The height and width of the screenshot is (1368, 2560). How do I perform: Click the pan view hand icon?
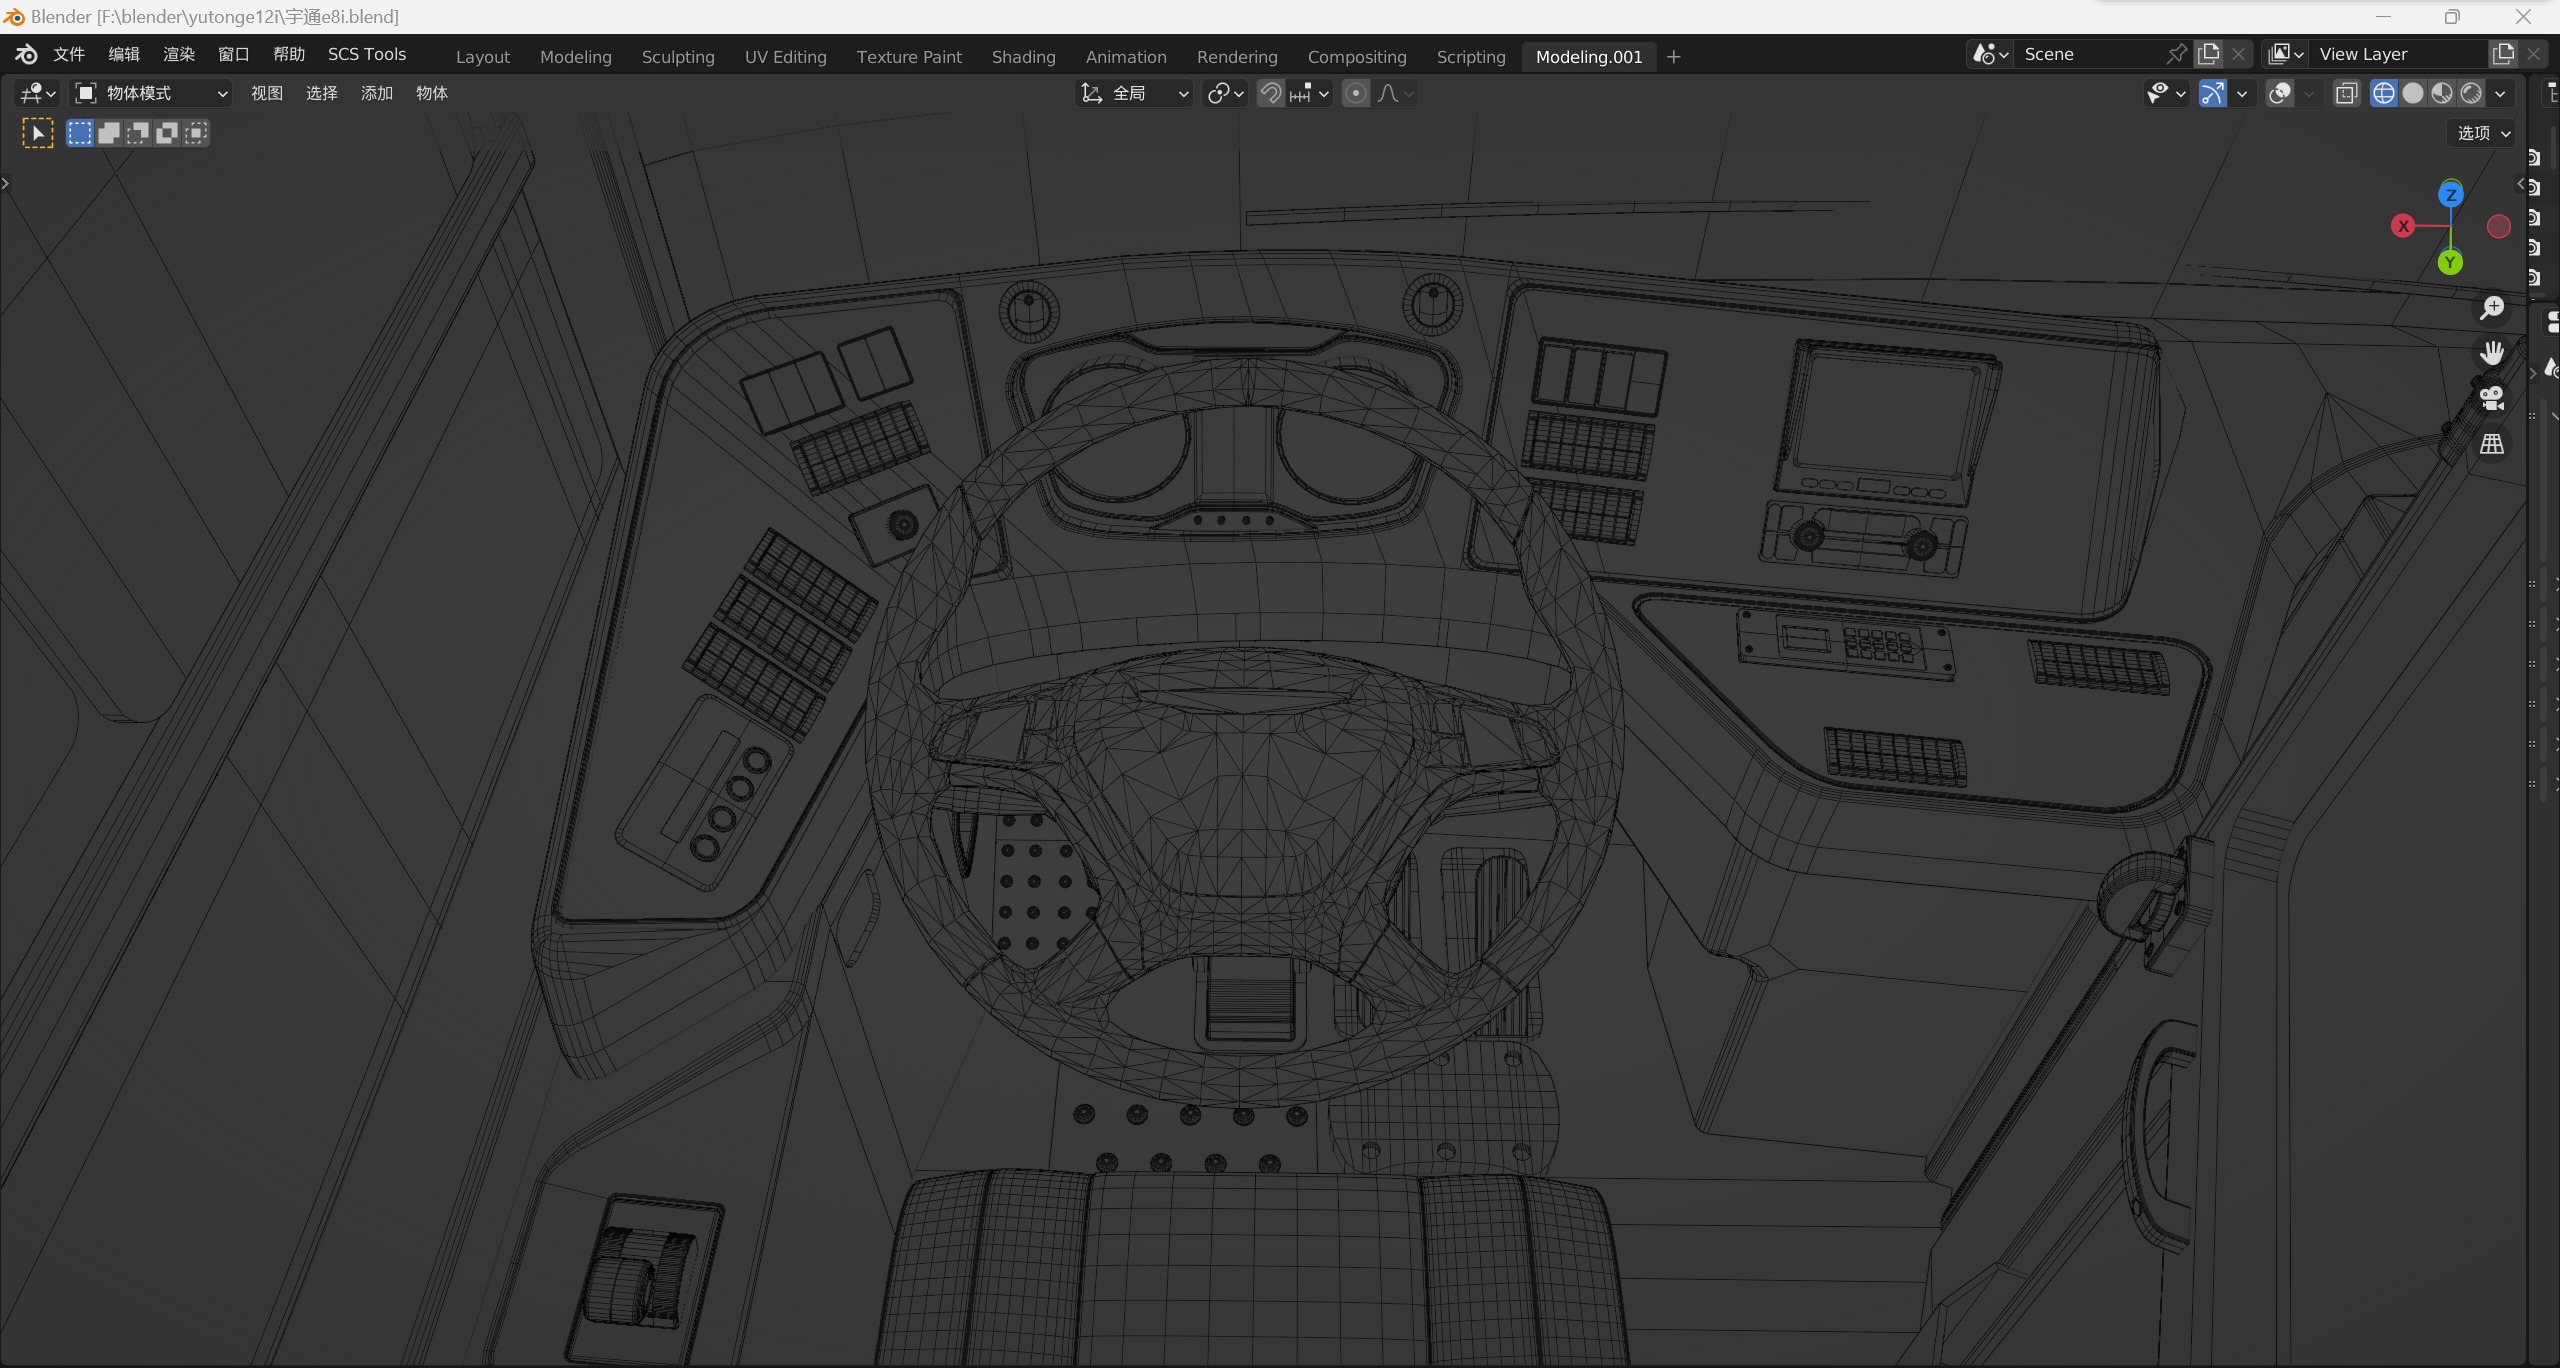[2491, 353]
